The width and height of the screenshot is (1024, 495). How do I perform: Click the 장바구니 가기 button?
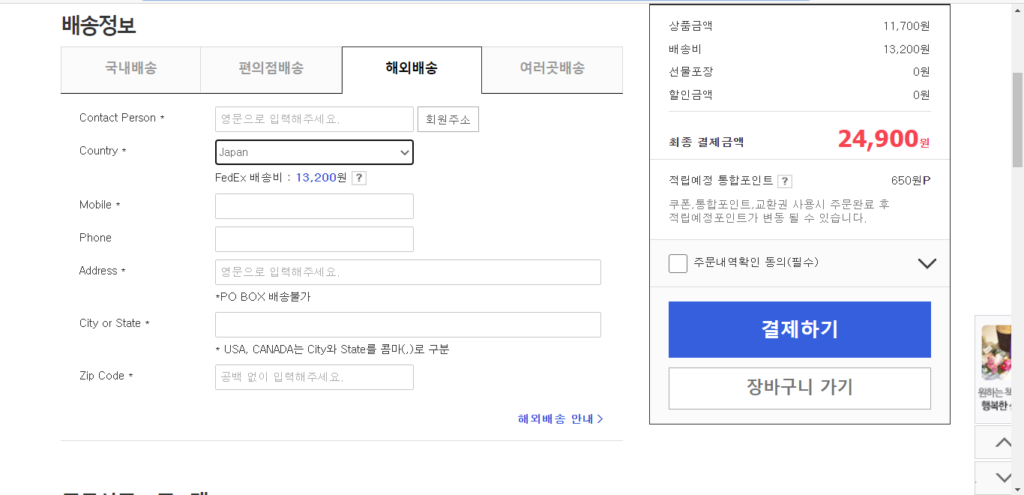tap(799, 388)
